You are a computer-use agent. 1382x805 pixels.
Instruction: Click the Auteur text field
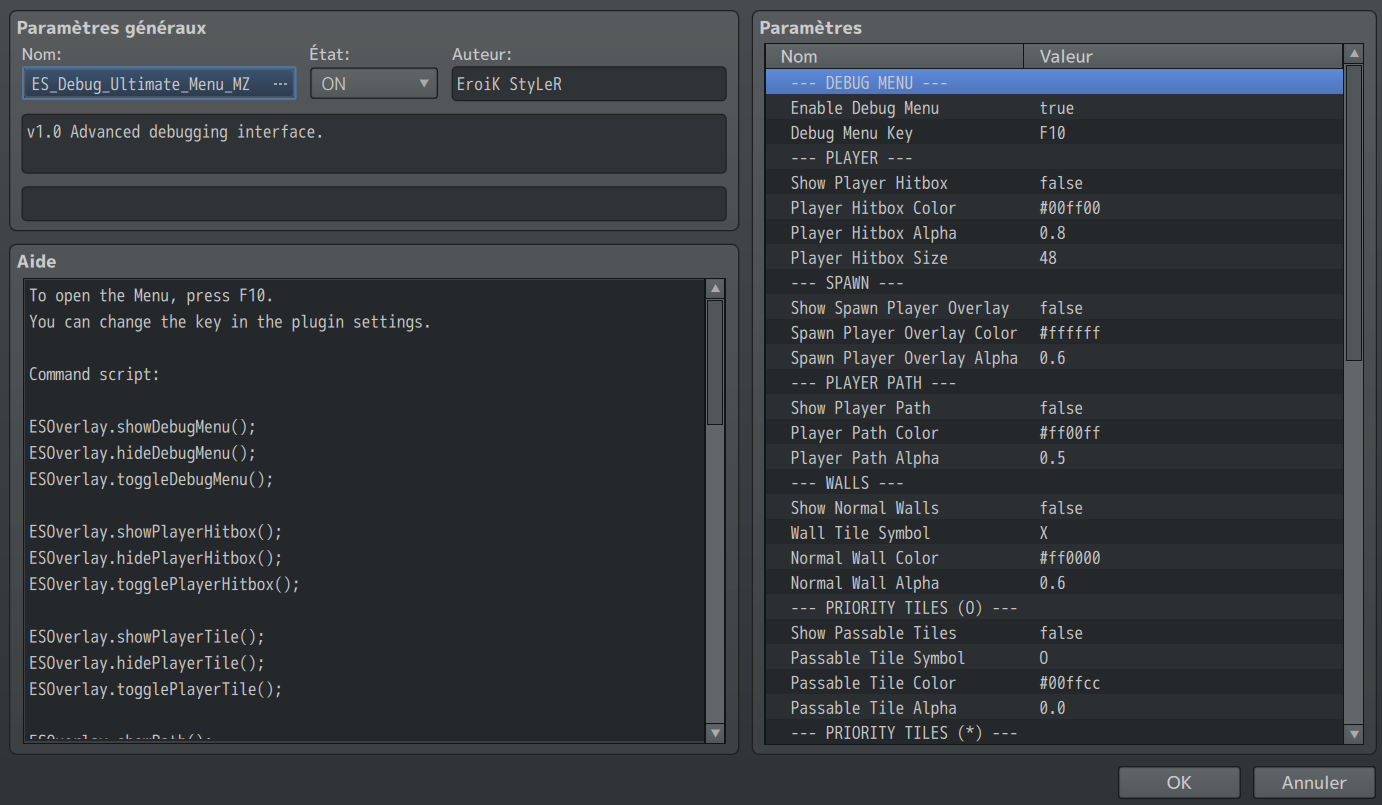(x=588, y=84)
